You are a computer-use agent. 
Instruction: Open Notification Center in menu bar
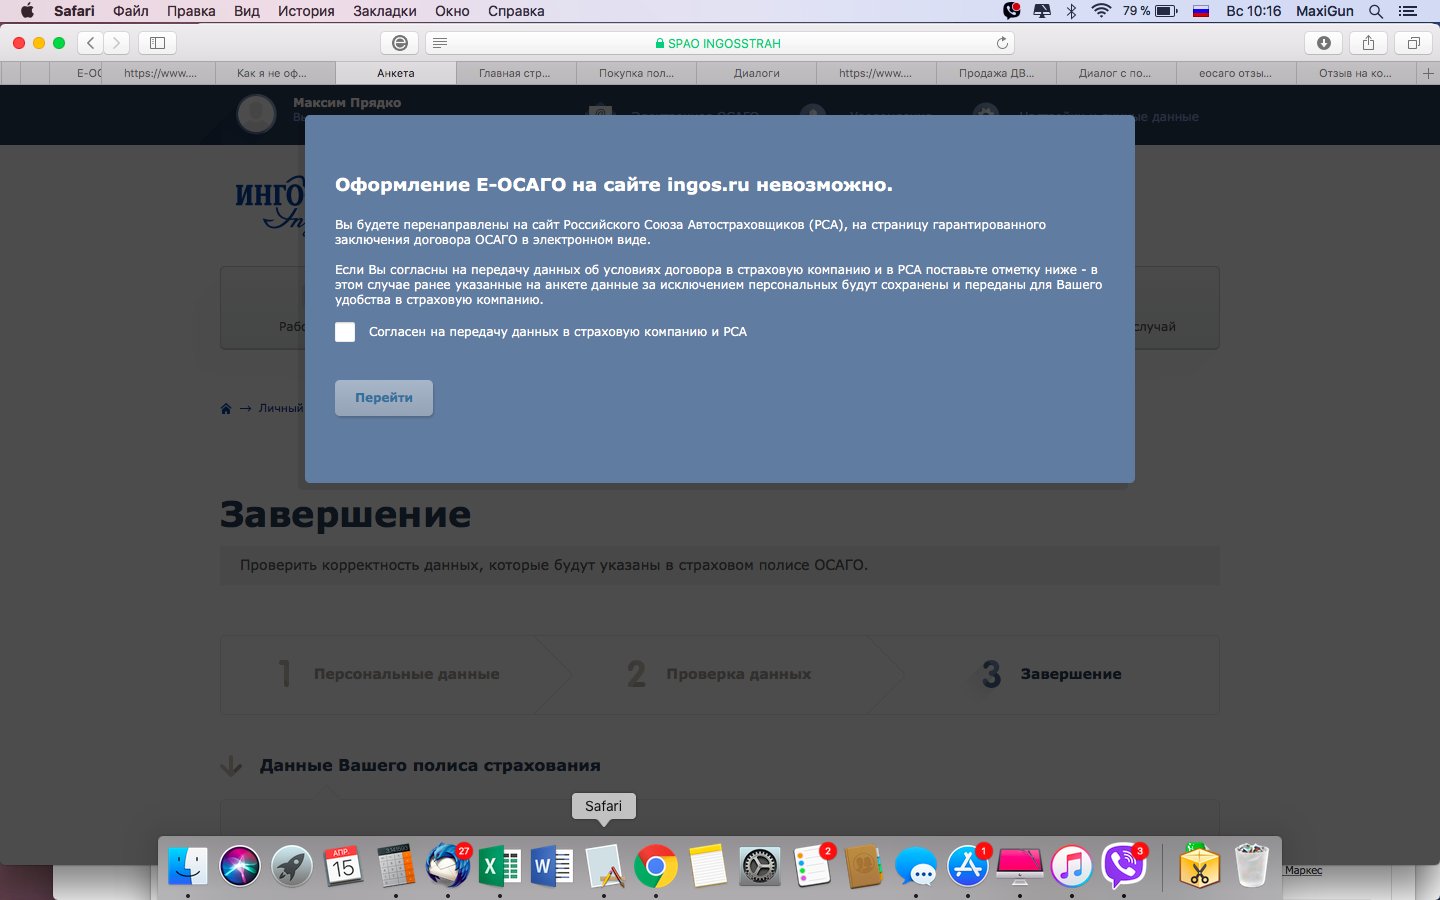[1408, 11]
